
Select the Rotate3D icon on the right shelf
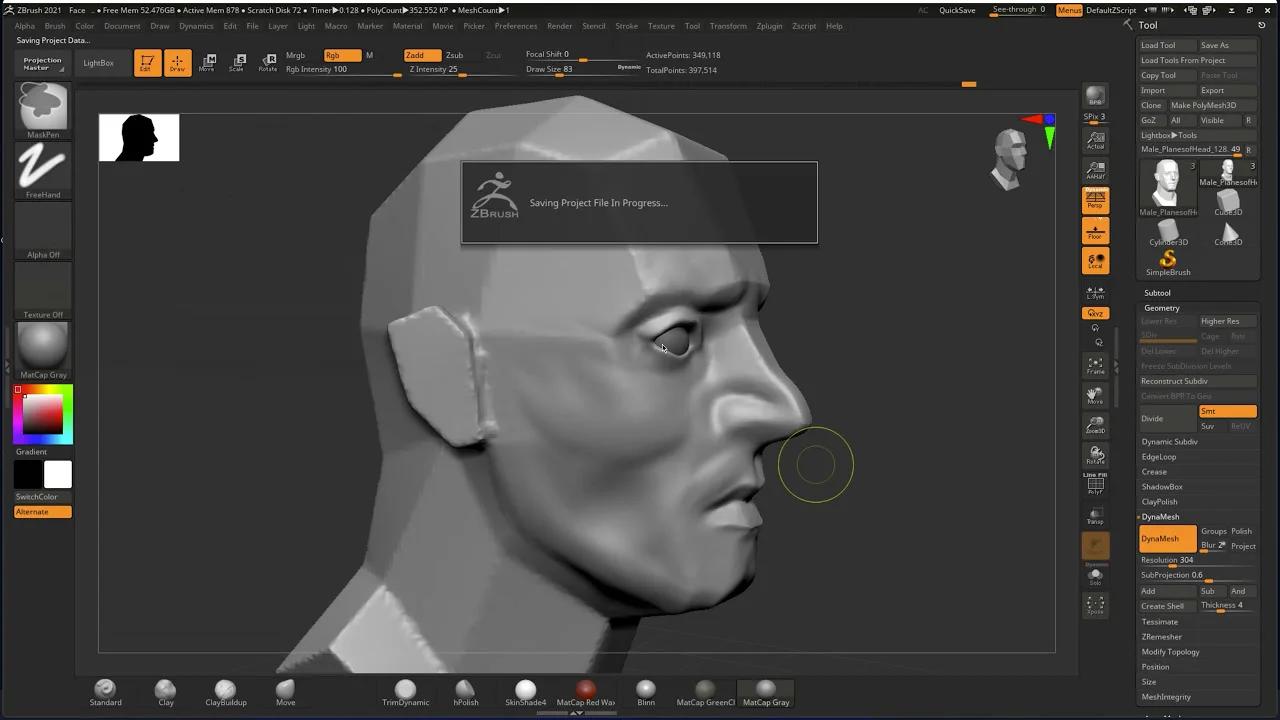[x=1095, y=455]
